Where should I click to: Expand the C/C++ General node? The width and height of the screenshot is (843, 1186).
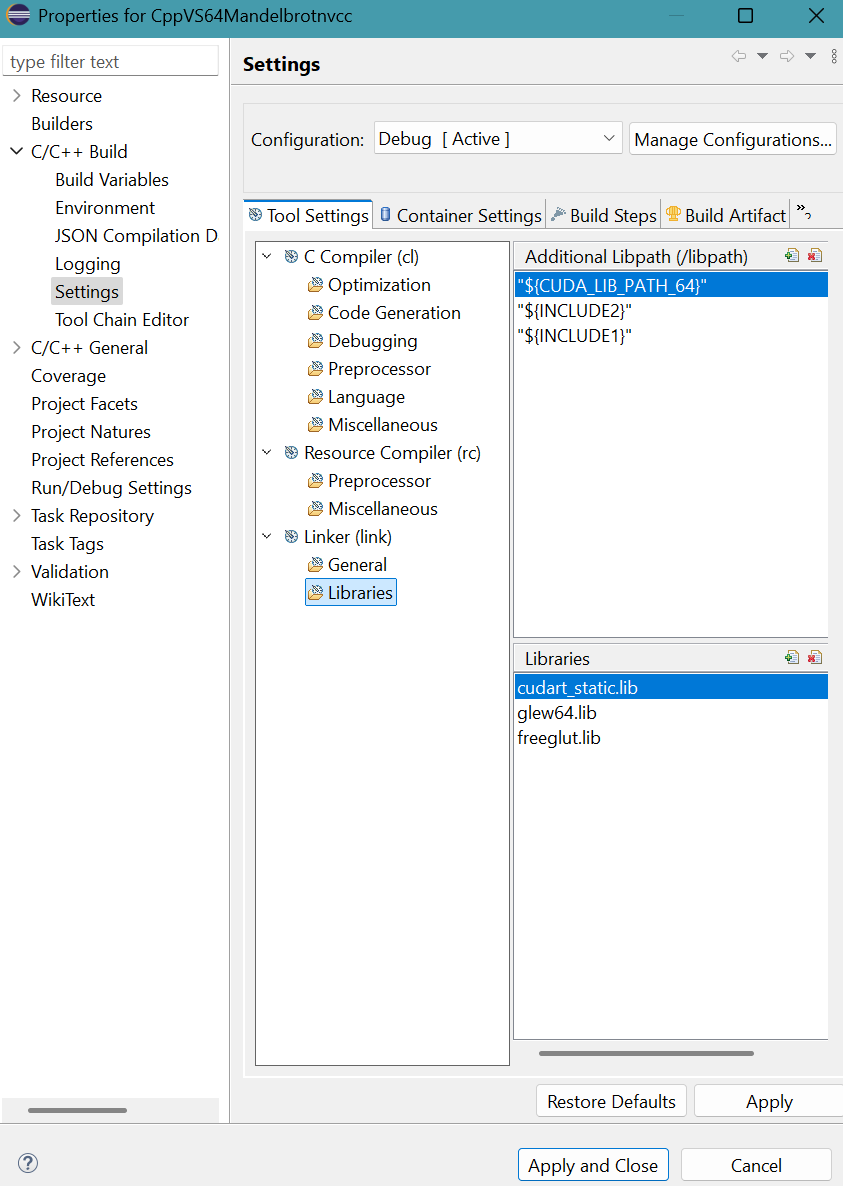(17, 347)
